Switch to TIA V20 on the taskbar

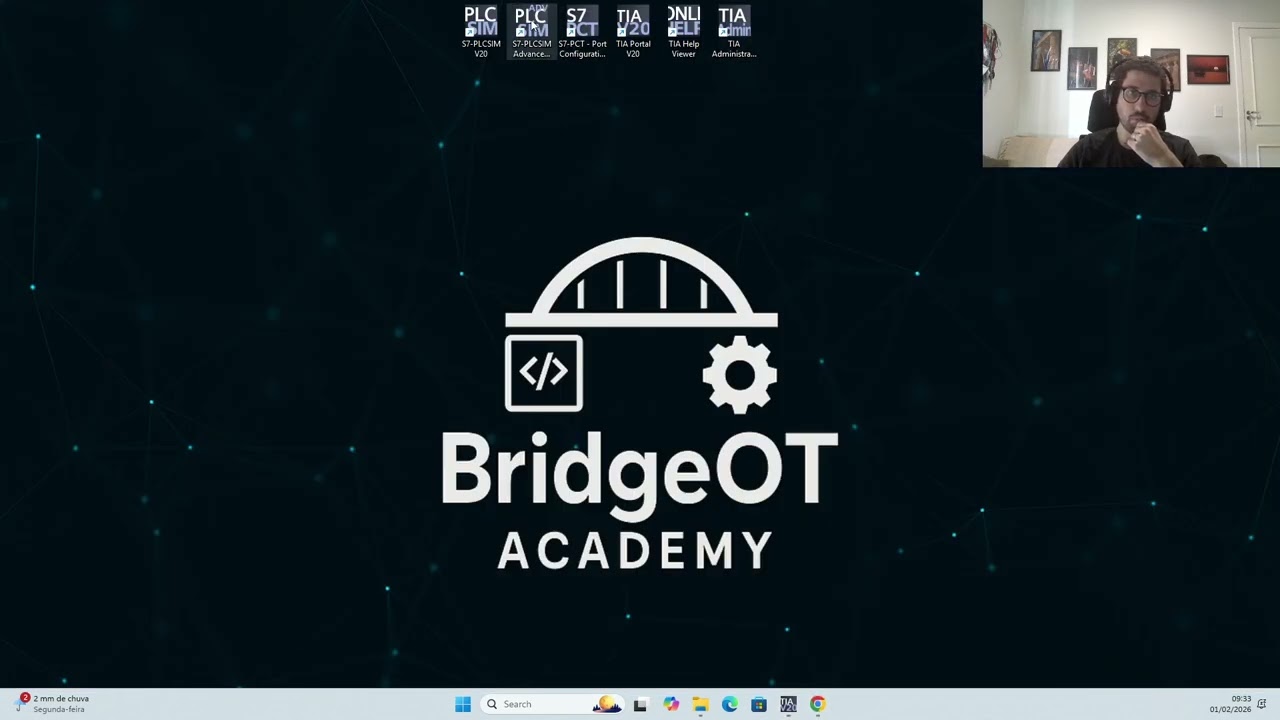[x=788, y=704]
